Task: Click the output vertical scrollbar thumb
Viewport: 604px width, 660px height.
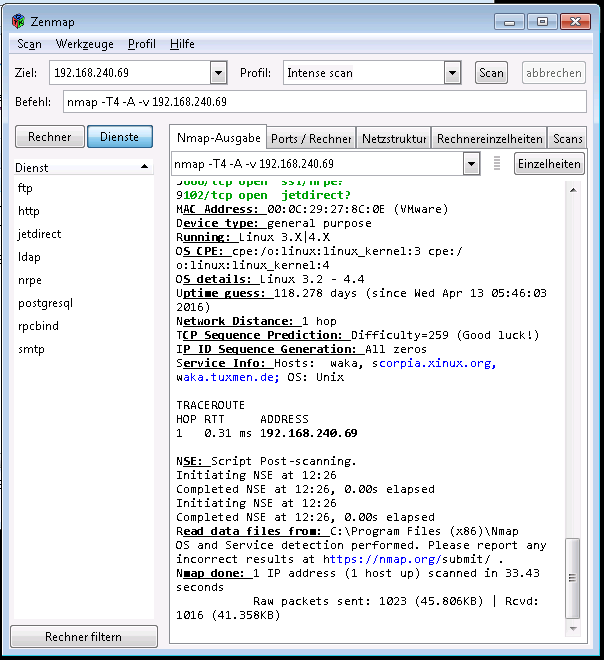Action: coord(572,578)
